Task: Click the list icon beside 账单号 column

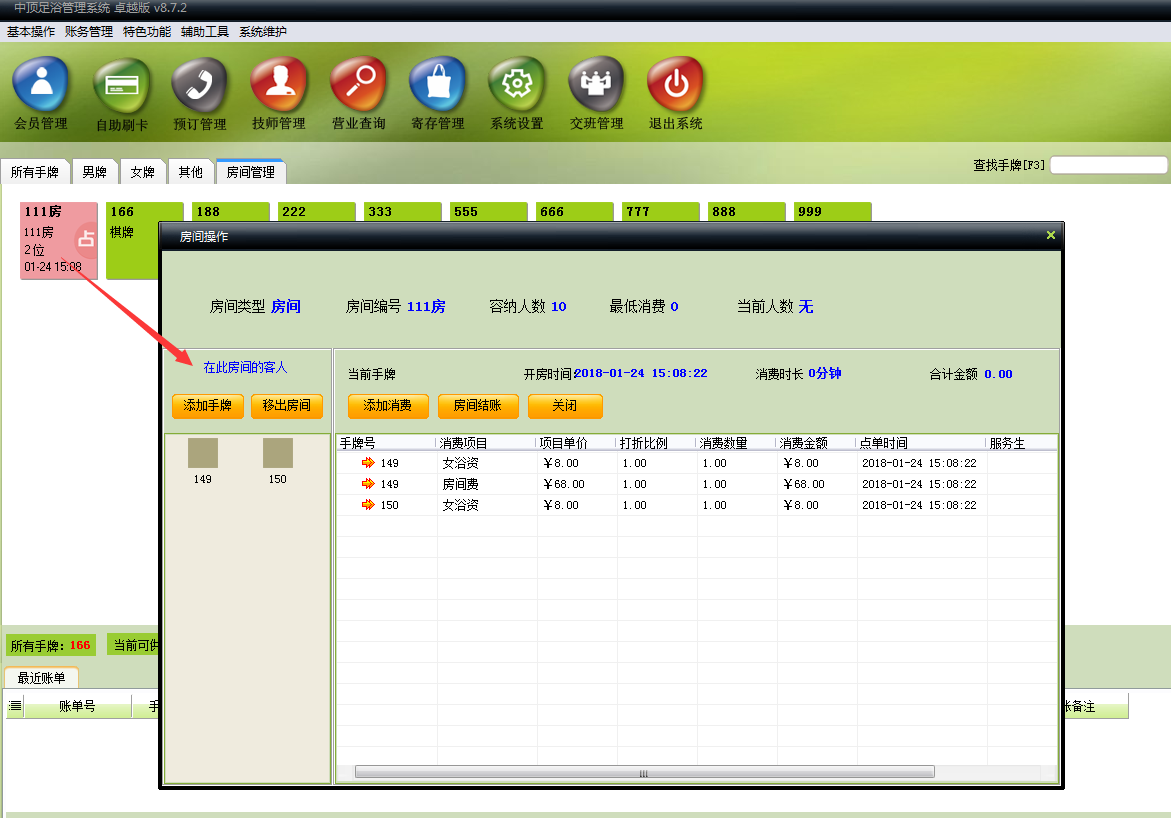Action: point(15,706)
